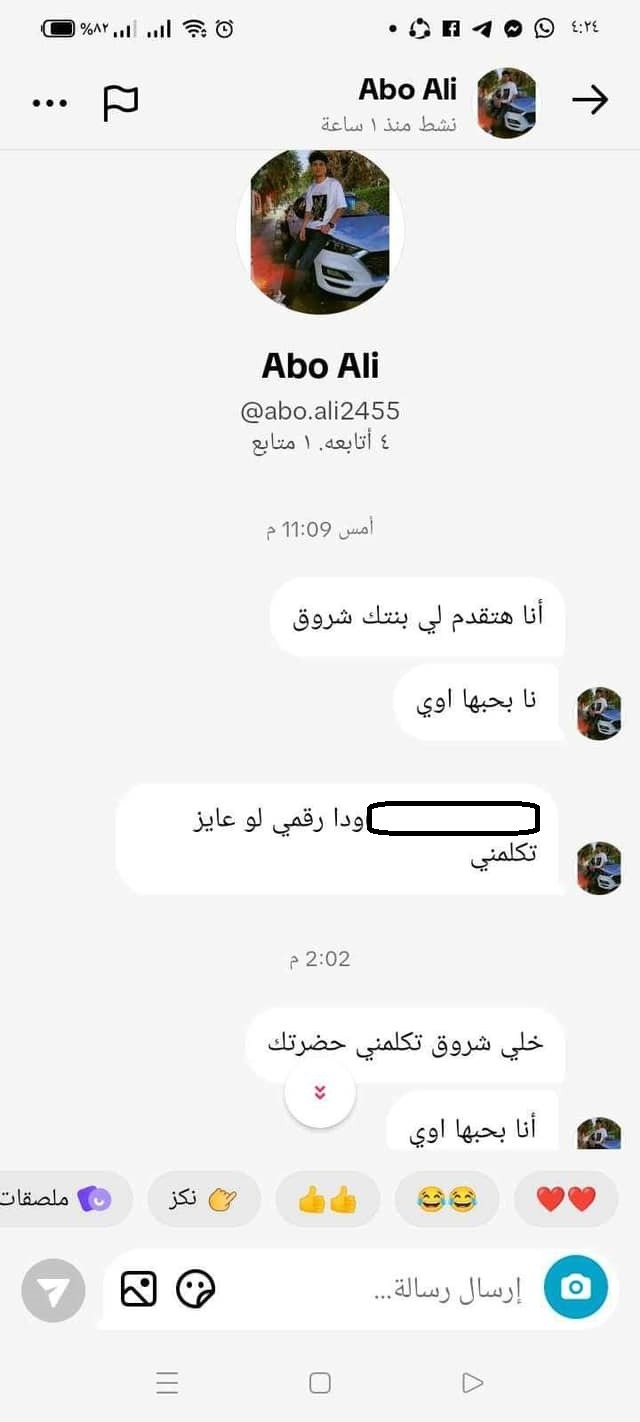Jump to latest messages with down chevrons
The width and height of the screenshot is (640, 1422).
(320, 1093)
